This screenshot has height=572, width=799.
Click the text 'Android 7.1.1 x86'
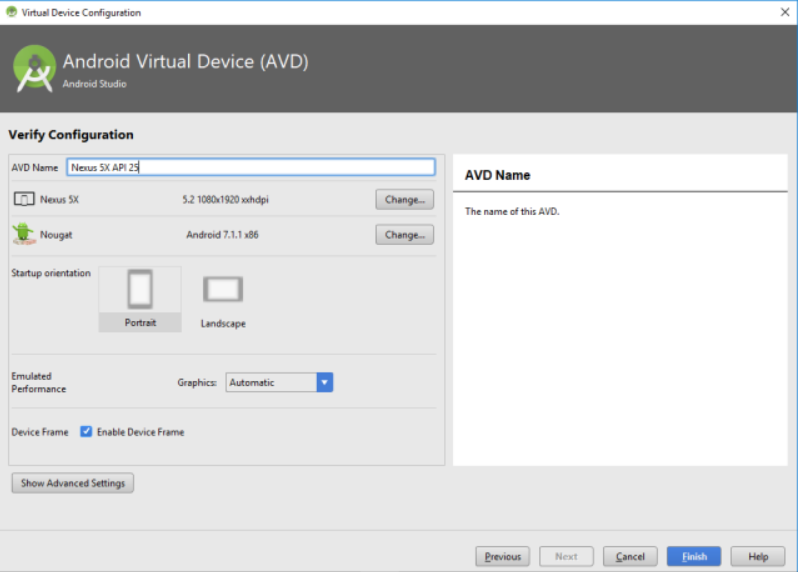pyautogui.click(x=222, y=235)
